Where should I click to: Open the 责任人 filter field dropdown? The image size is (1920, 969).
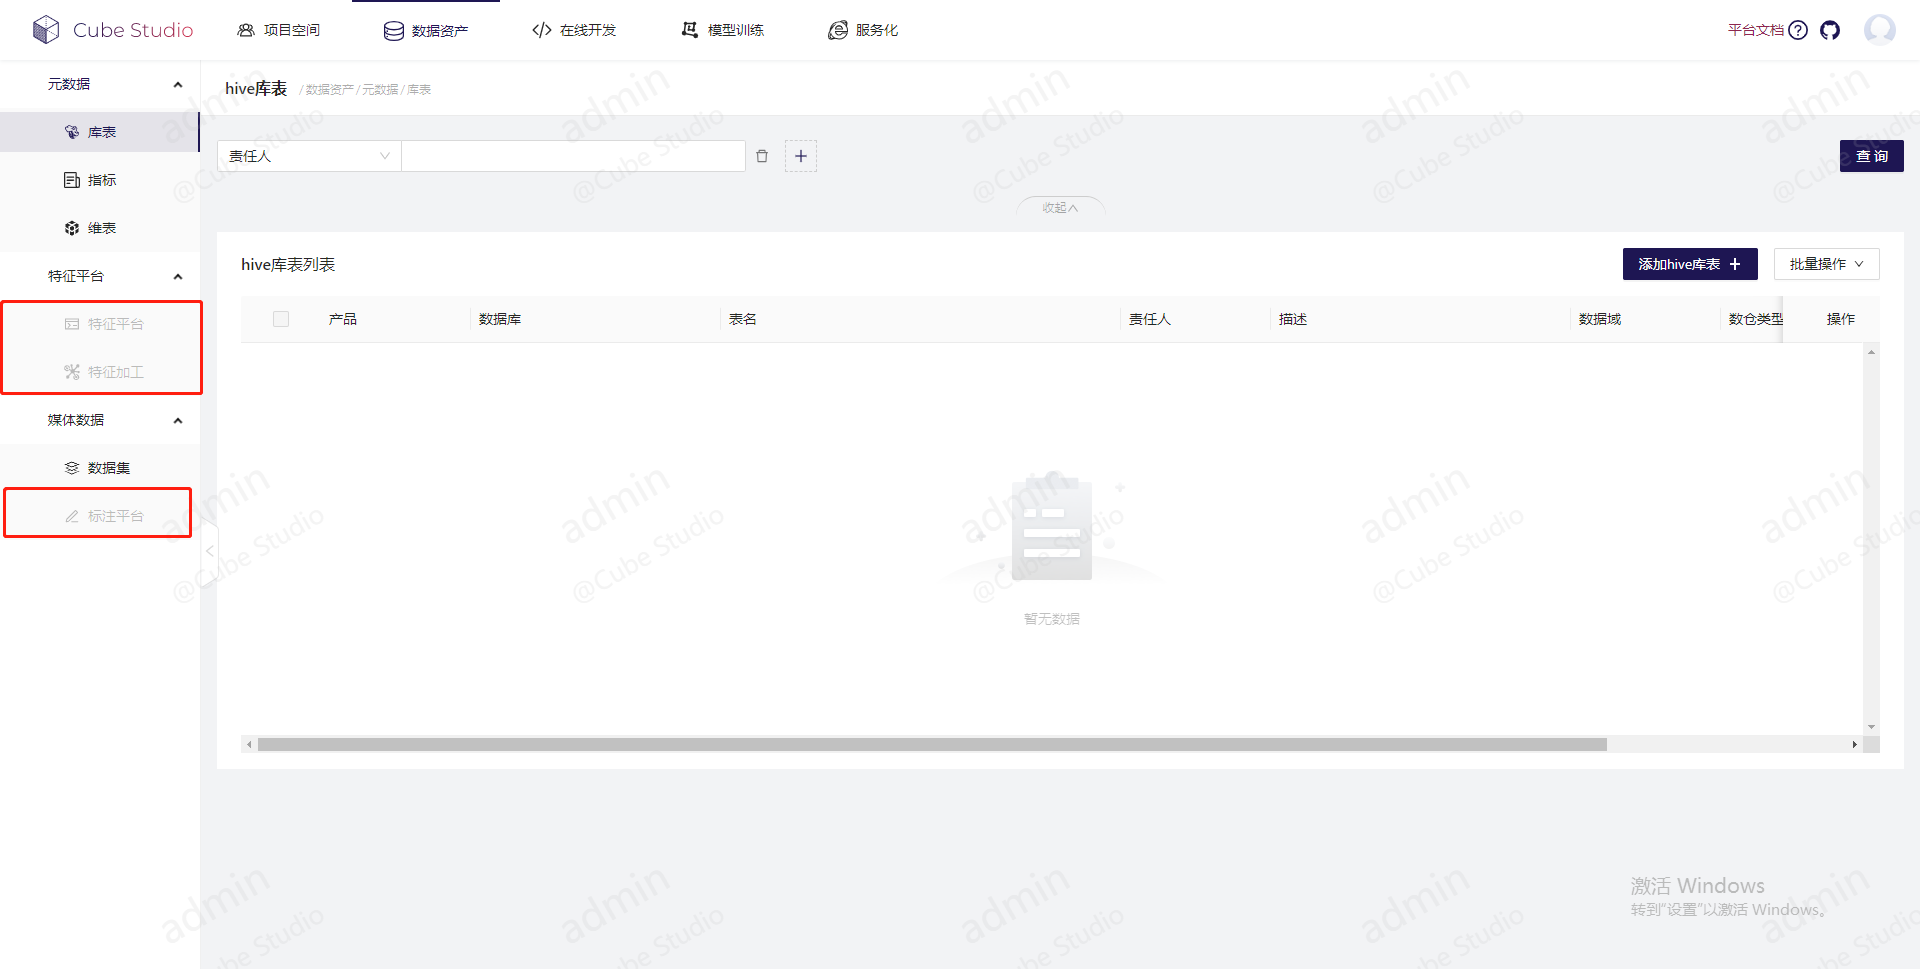309,156
